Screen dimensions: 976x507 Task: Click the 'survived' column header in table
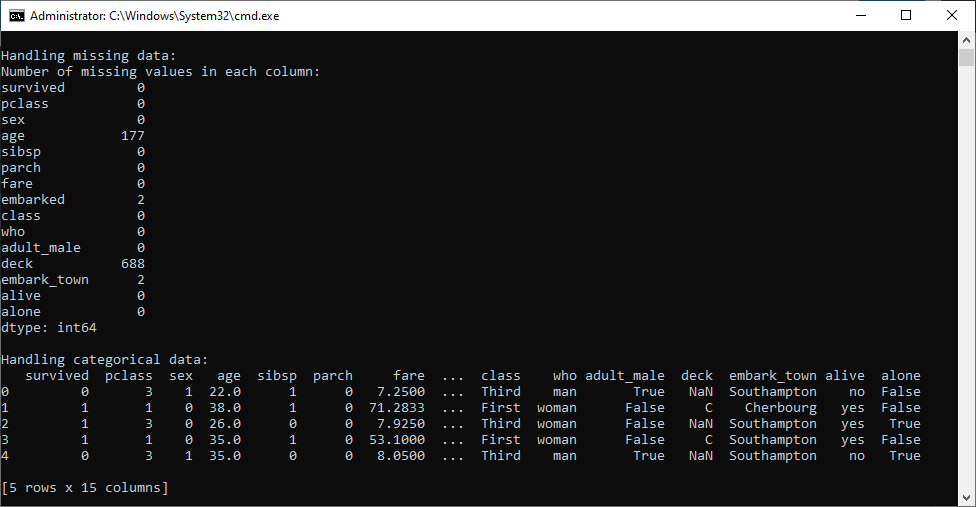point(57,376)
